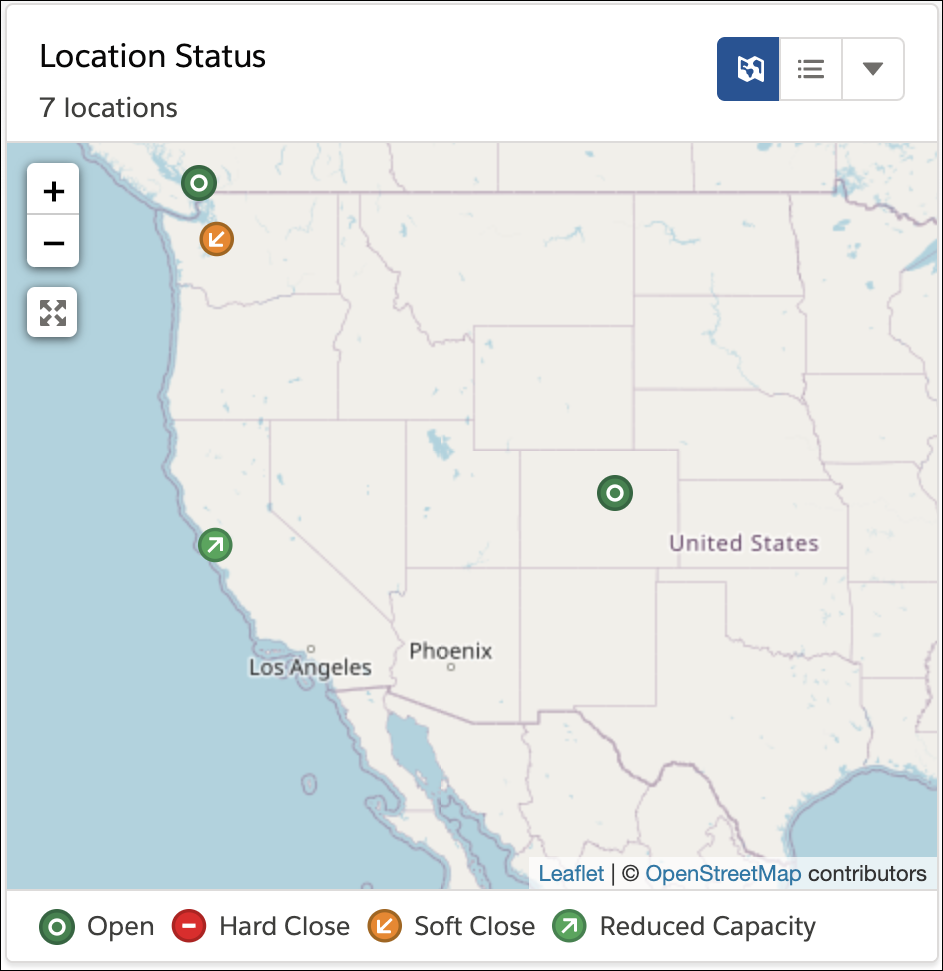The height and width of the screenshot is (971, 943).
Task: Click the fit-to-bounds fullscreen arrows icon
Action: (53, 312)
